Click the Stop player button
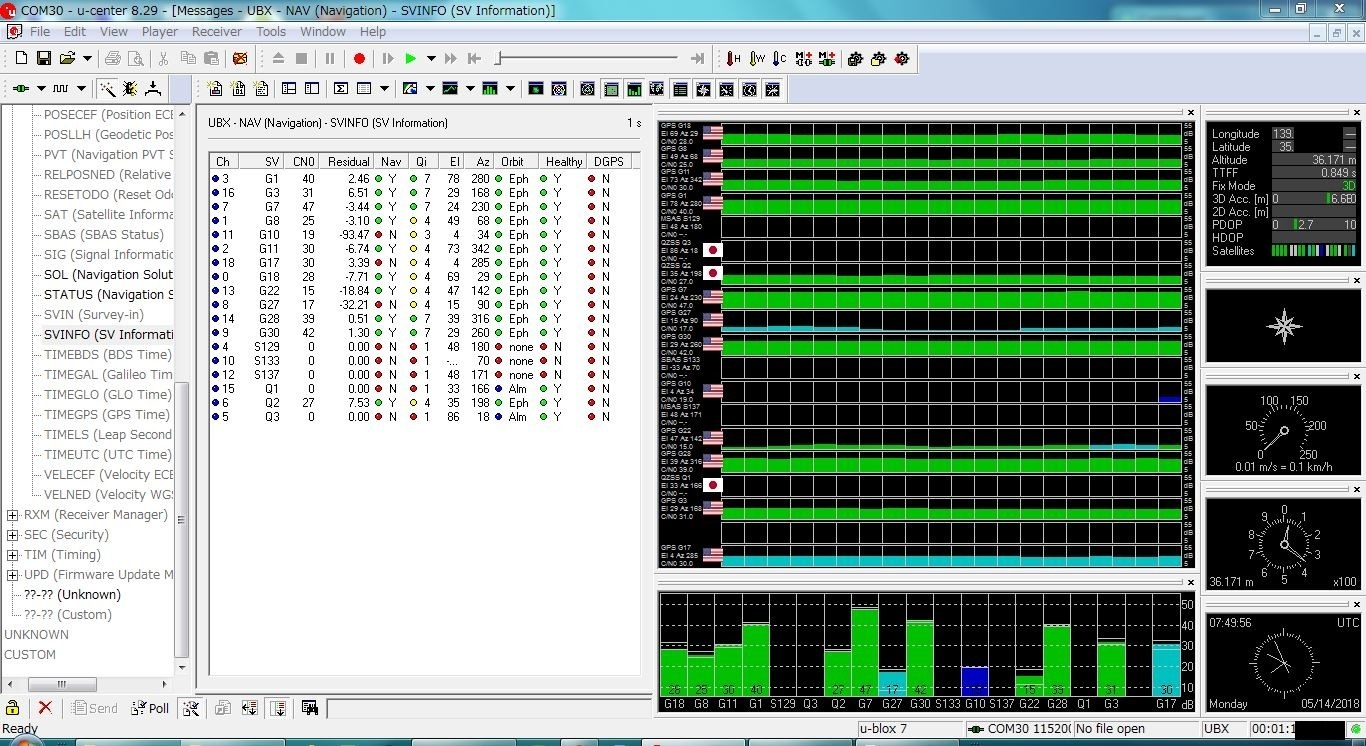Image resolution: width=1366 pixels, height=746 pixels. pos(302,59)
